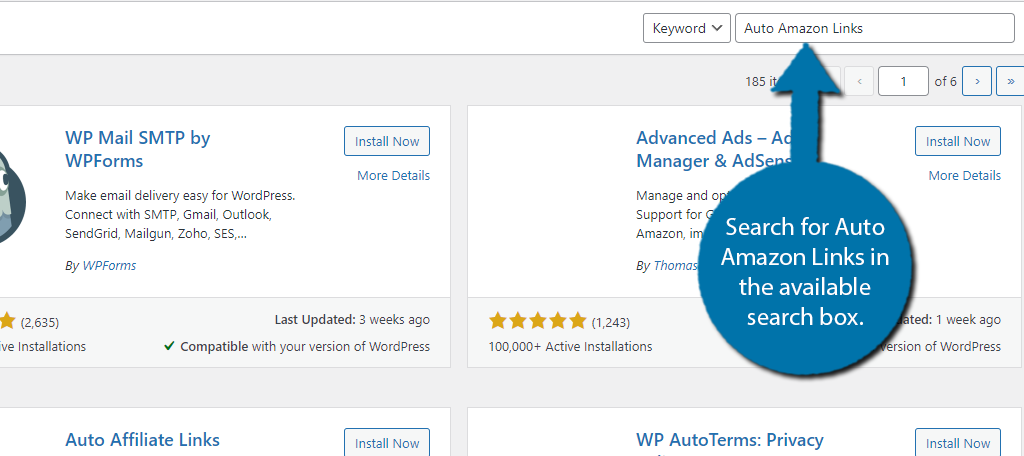The height and width of the screenshot is (456, 1024).
Task: Click the Last Updated: 3 weeks ago text
Action: pos(352,319)
